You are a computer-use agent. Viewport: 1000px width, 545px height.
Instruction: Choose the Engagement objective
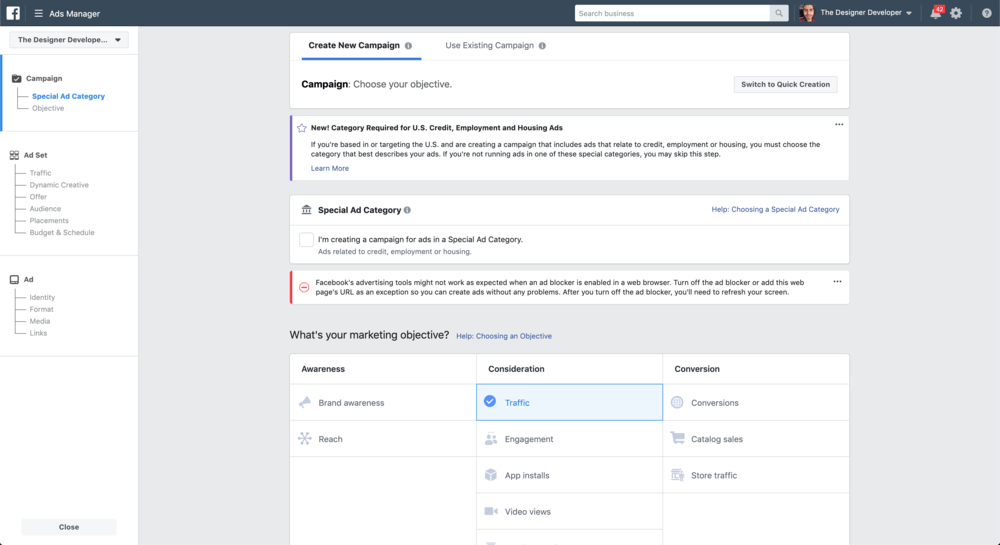coord(570,439)
